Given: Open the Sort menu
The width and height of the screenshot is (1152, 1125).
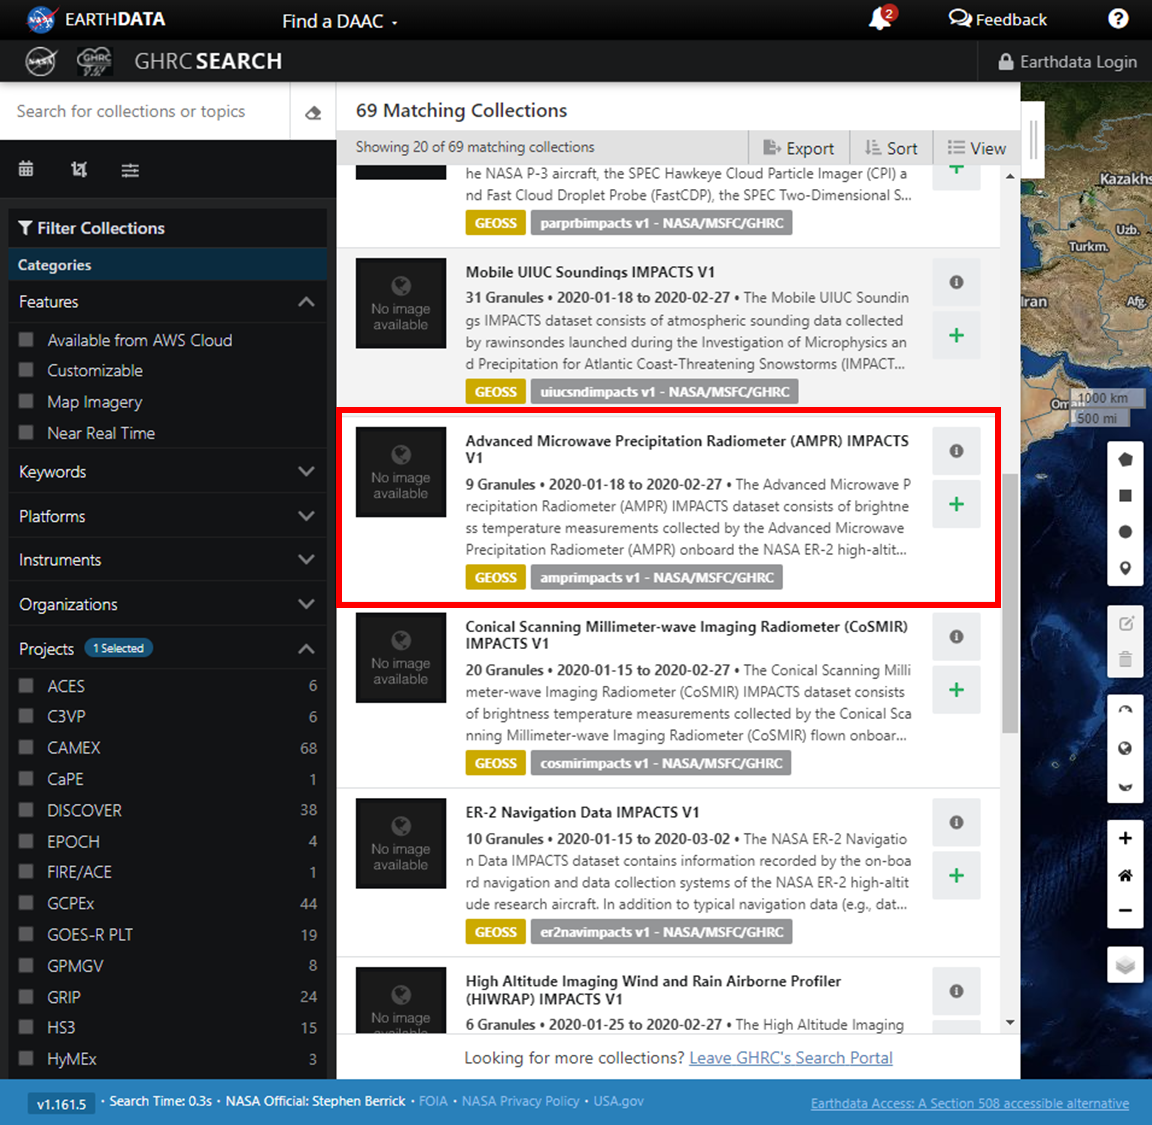Looking at the screenshot, I should tap(891, 148).
